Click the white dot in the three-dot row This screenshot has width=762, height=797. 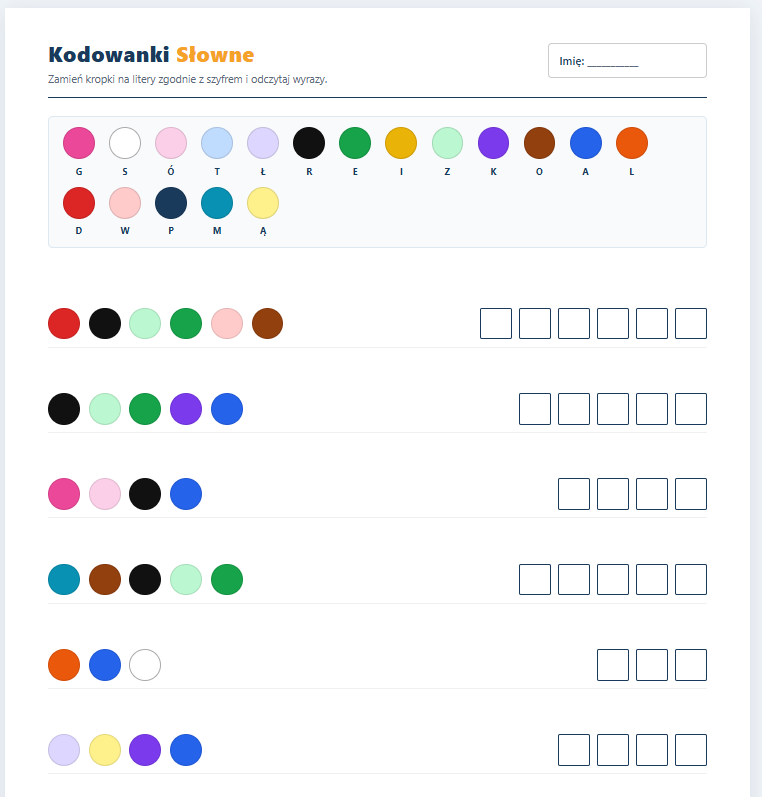click(145, 665)
